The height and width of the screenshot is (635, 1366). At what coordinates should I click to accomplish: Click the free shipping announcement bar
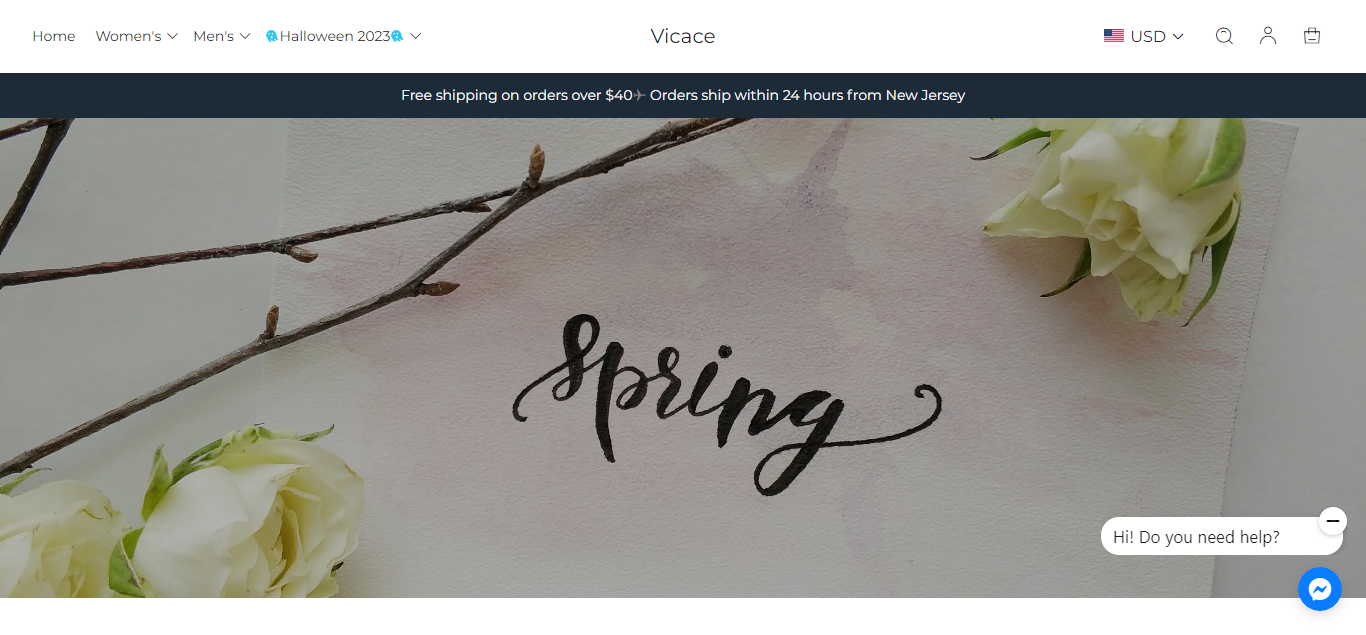(683, 95)
